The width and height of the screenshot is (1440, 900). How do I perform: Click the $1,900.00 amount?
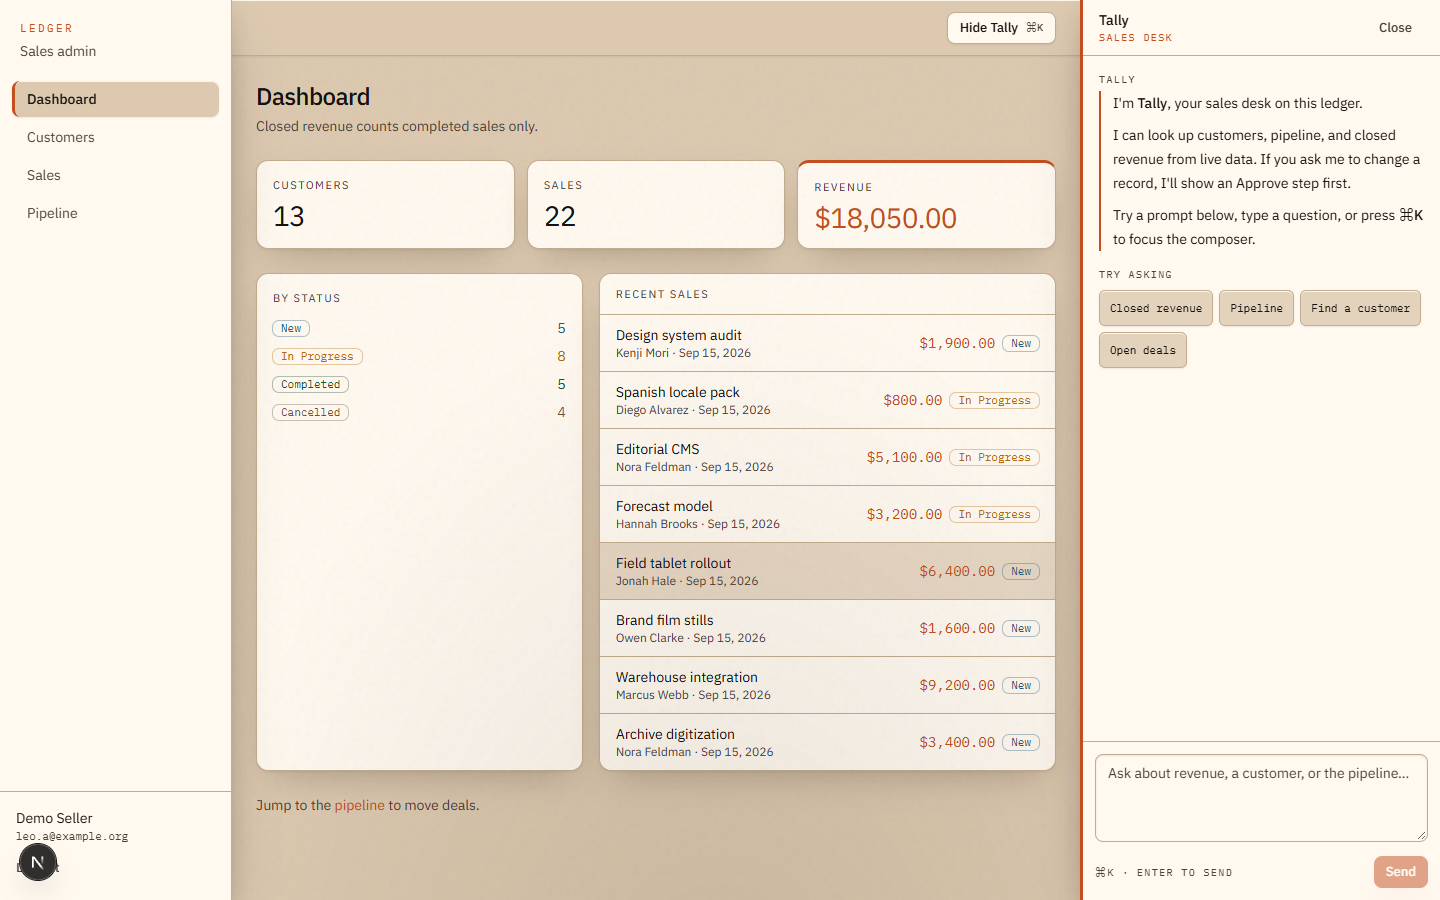pos(957,343)
